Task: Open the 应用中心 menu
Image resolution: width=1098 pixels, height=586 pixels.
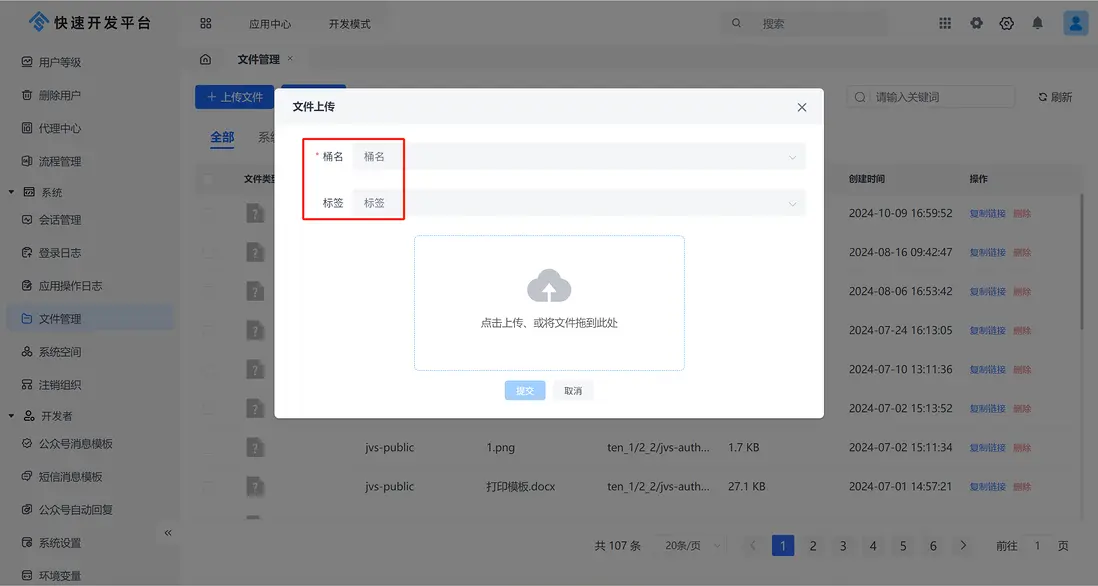Action: click(270, 24)
